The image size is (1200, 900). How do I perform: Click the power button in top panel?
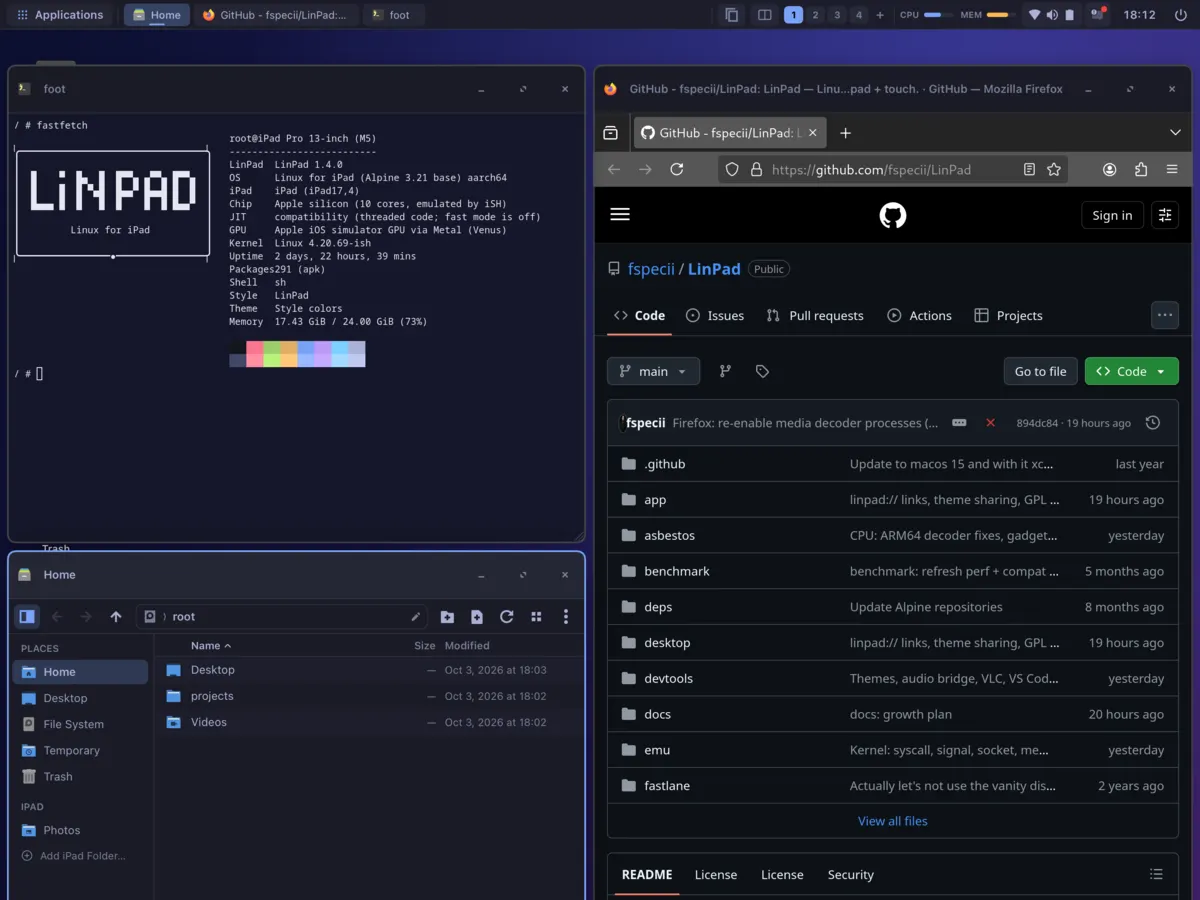click(x=1182, y=15)
